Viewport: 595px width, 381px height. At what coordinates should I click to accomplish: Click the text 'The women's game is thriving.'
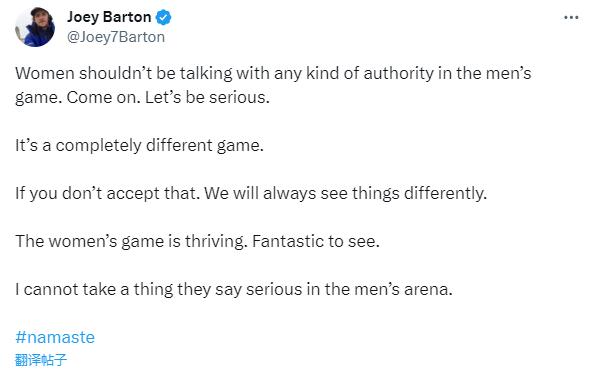131,241
